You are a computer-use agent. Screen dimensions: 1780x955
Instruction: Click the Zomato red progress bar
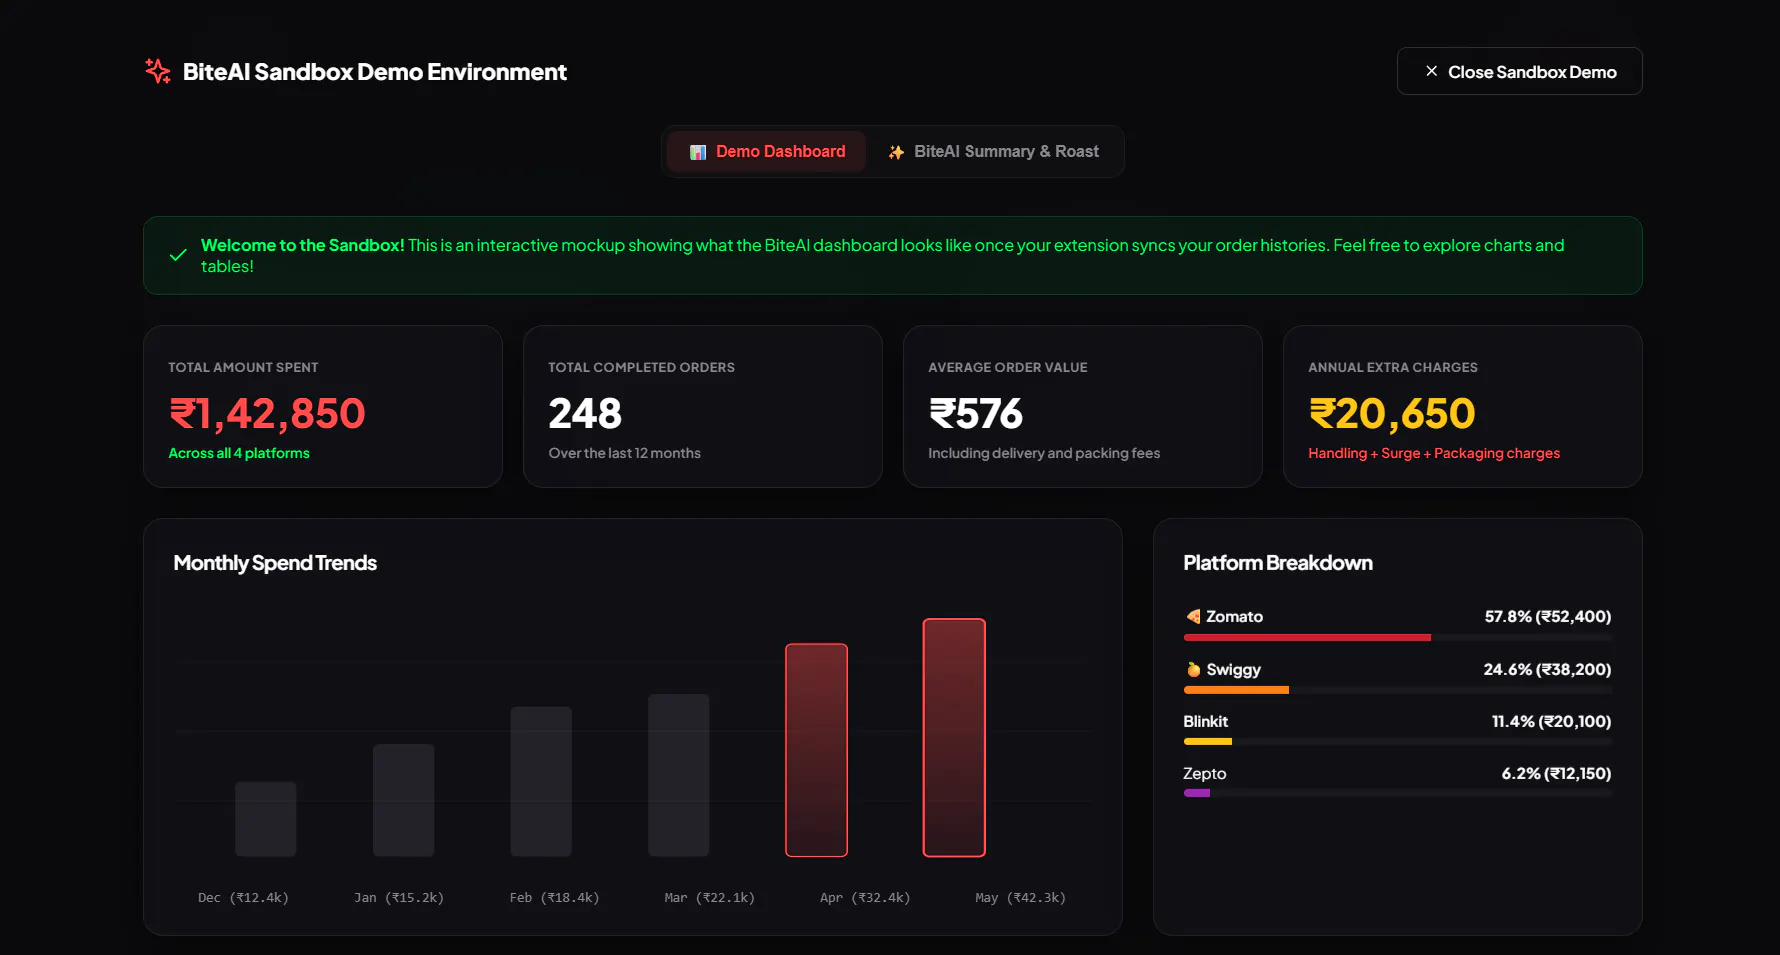point(1307,637)
